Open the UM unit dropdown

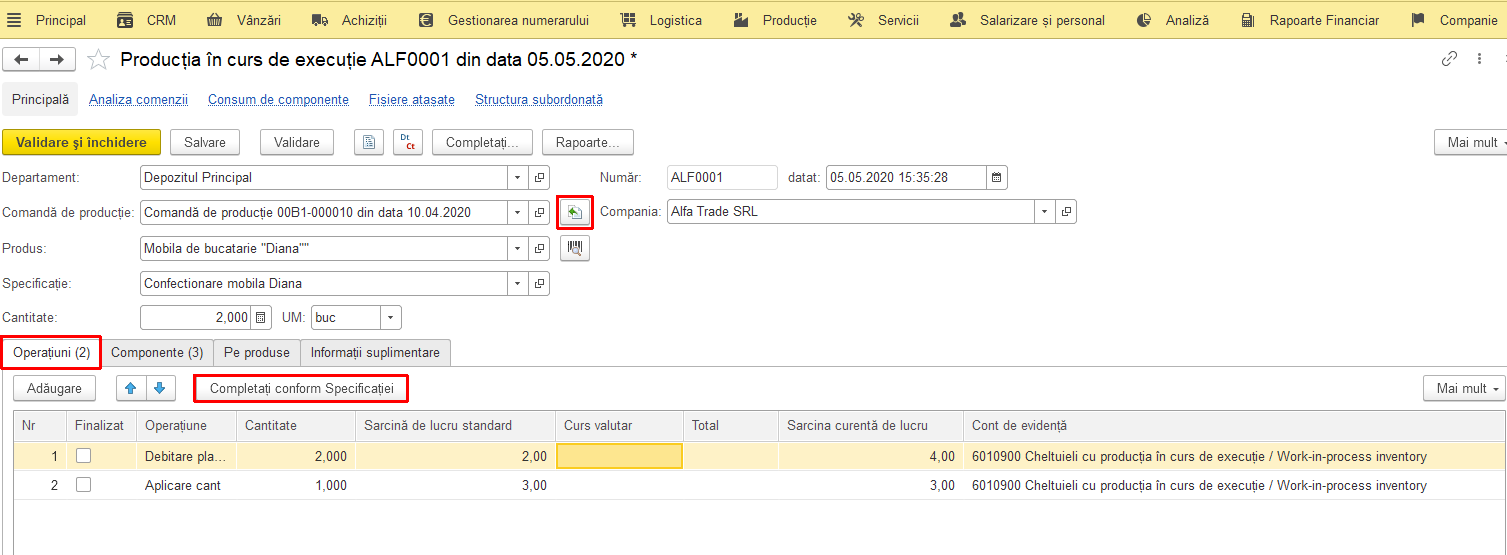tap(391, 318)
